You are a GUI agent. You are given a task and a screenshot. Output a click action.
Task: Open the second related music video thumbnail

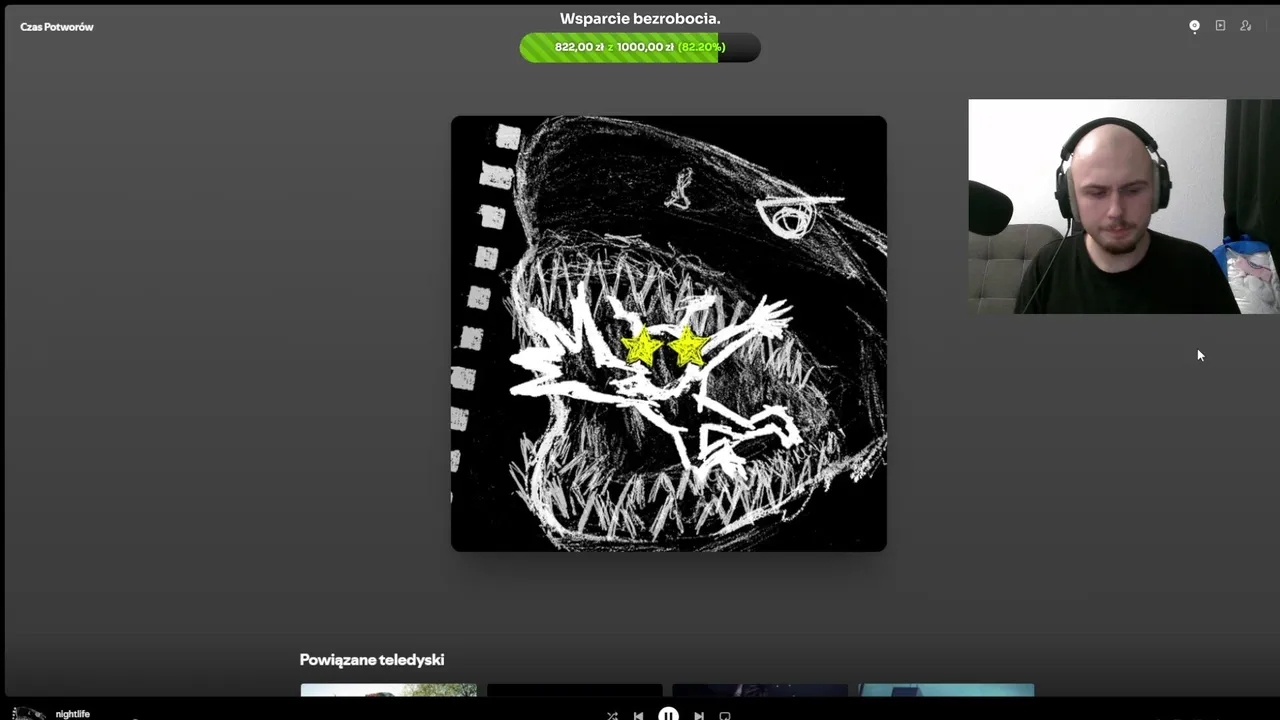(575, 690)
